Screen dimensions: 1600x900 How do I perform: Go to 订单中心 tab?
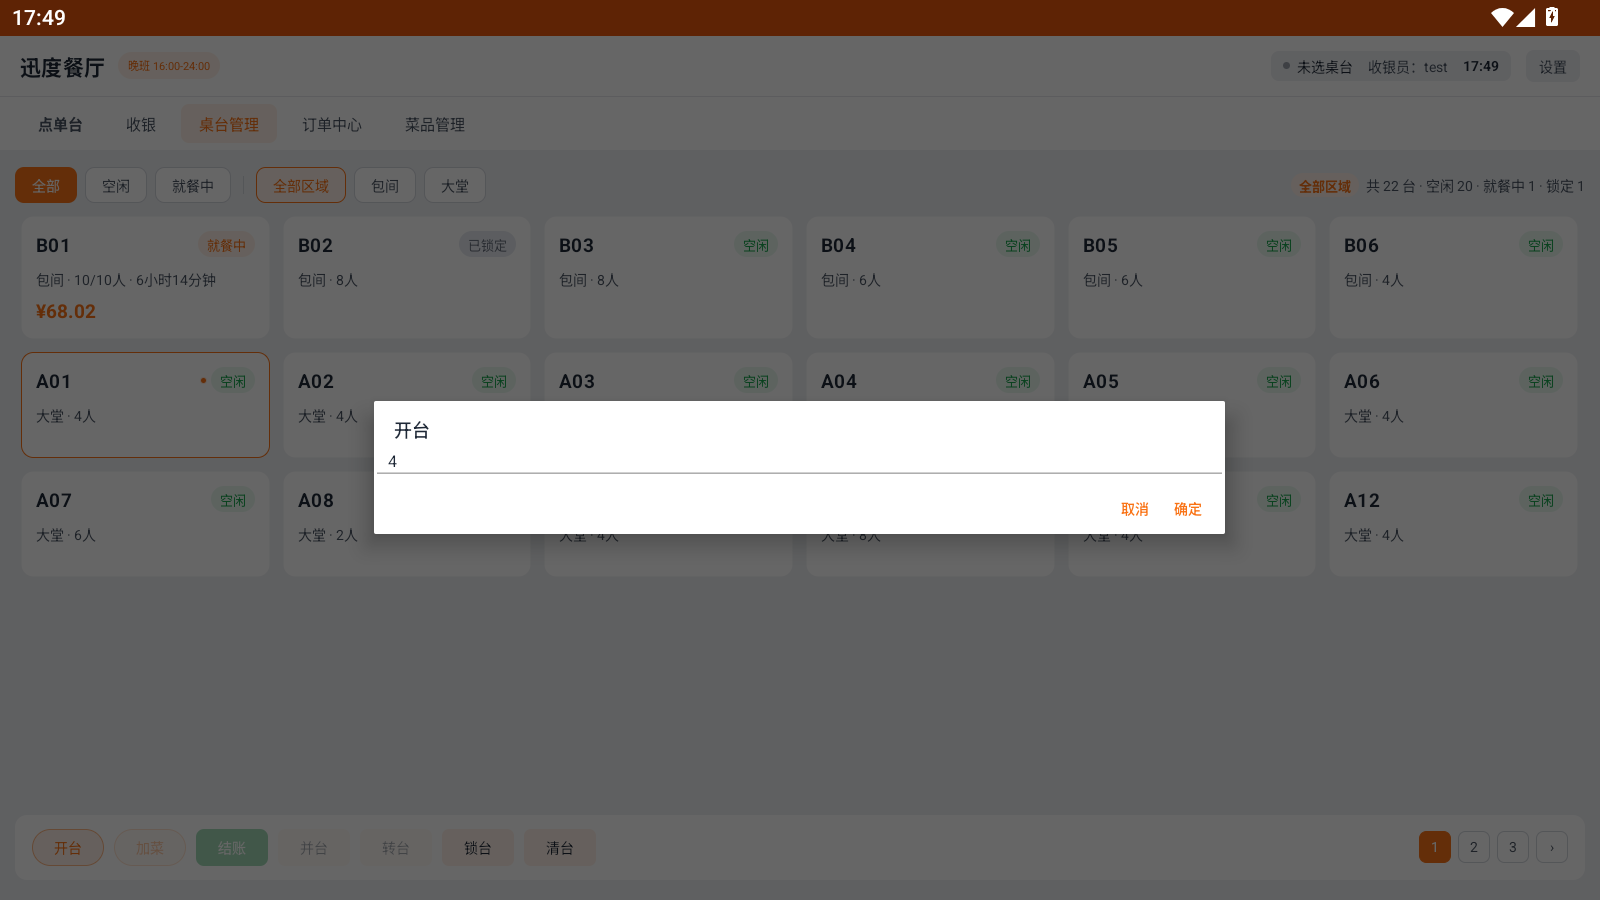332,125
